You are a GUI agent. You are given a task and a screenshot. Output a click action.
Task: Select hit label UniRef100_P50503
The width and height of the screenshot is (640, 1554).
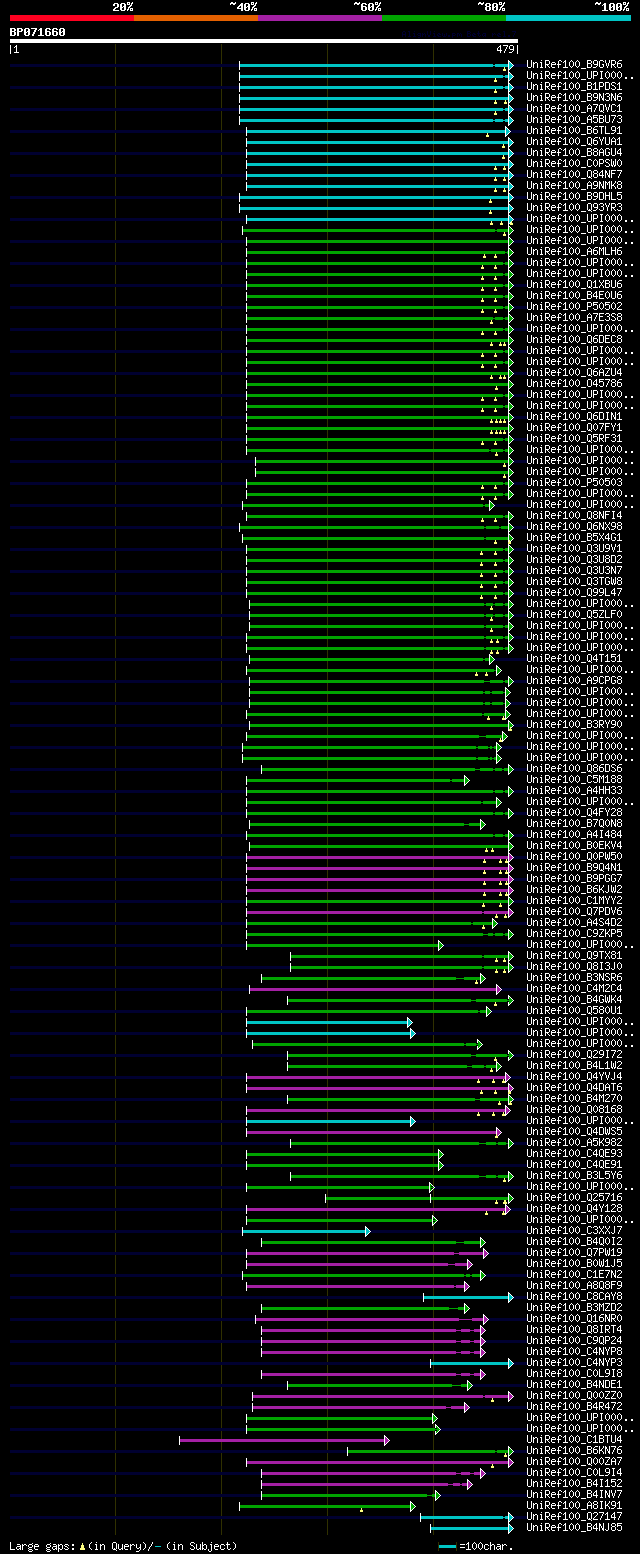point(574,482)
